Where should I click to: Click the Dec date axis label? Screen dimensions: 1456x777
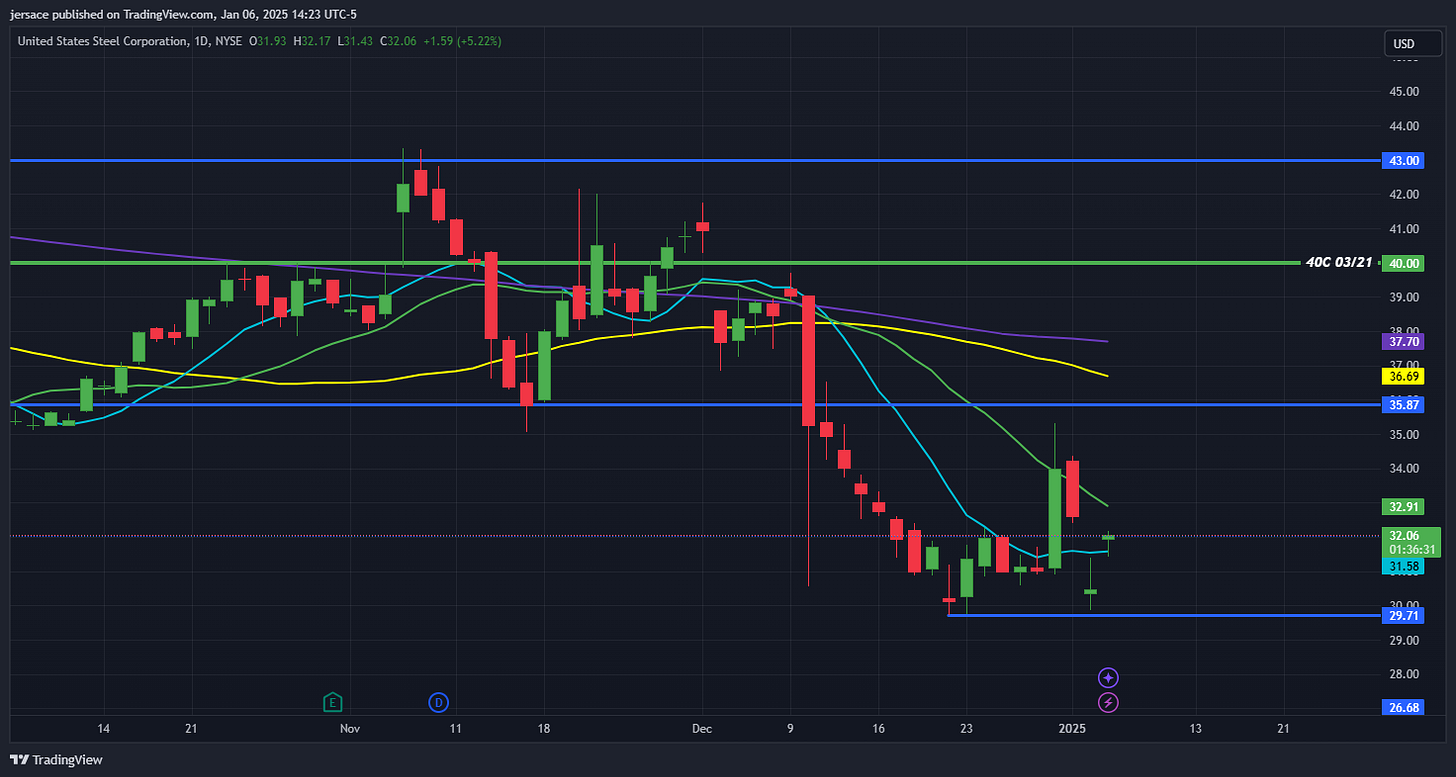[x=702, y=729]
